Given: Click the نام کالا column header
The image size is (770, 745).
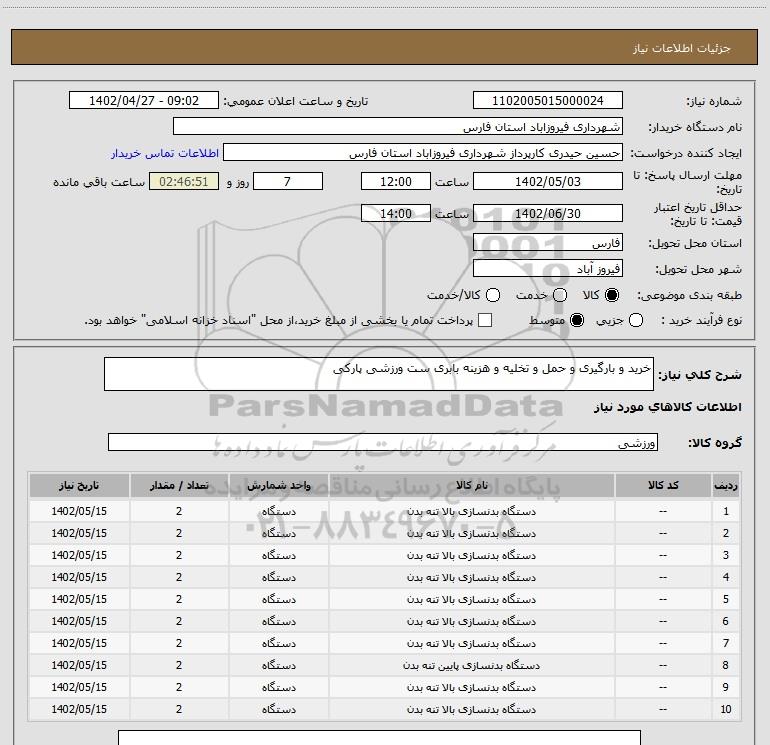Looking at the screenshot, I should click(x=471, y=485).
